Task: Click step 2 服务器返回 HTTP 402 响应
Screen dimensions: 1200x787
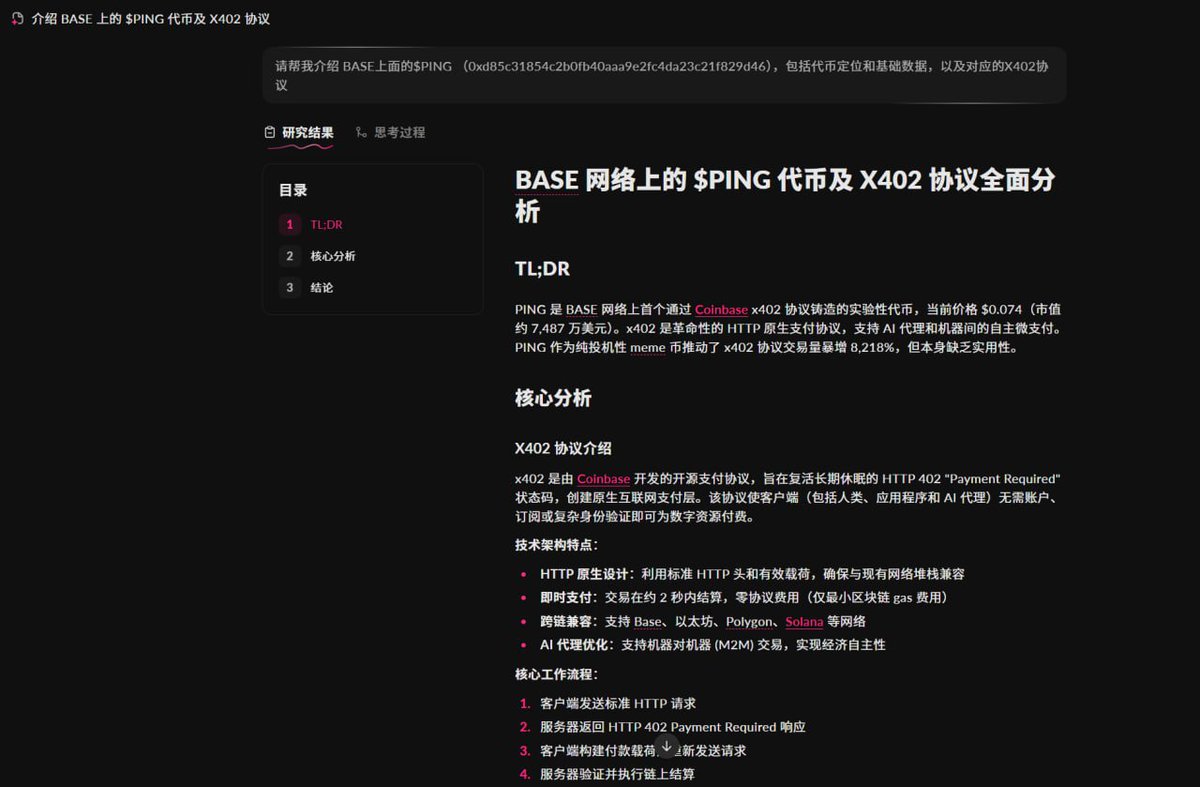Action: [x=673, y=727]
